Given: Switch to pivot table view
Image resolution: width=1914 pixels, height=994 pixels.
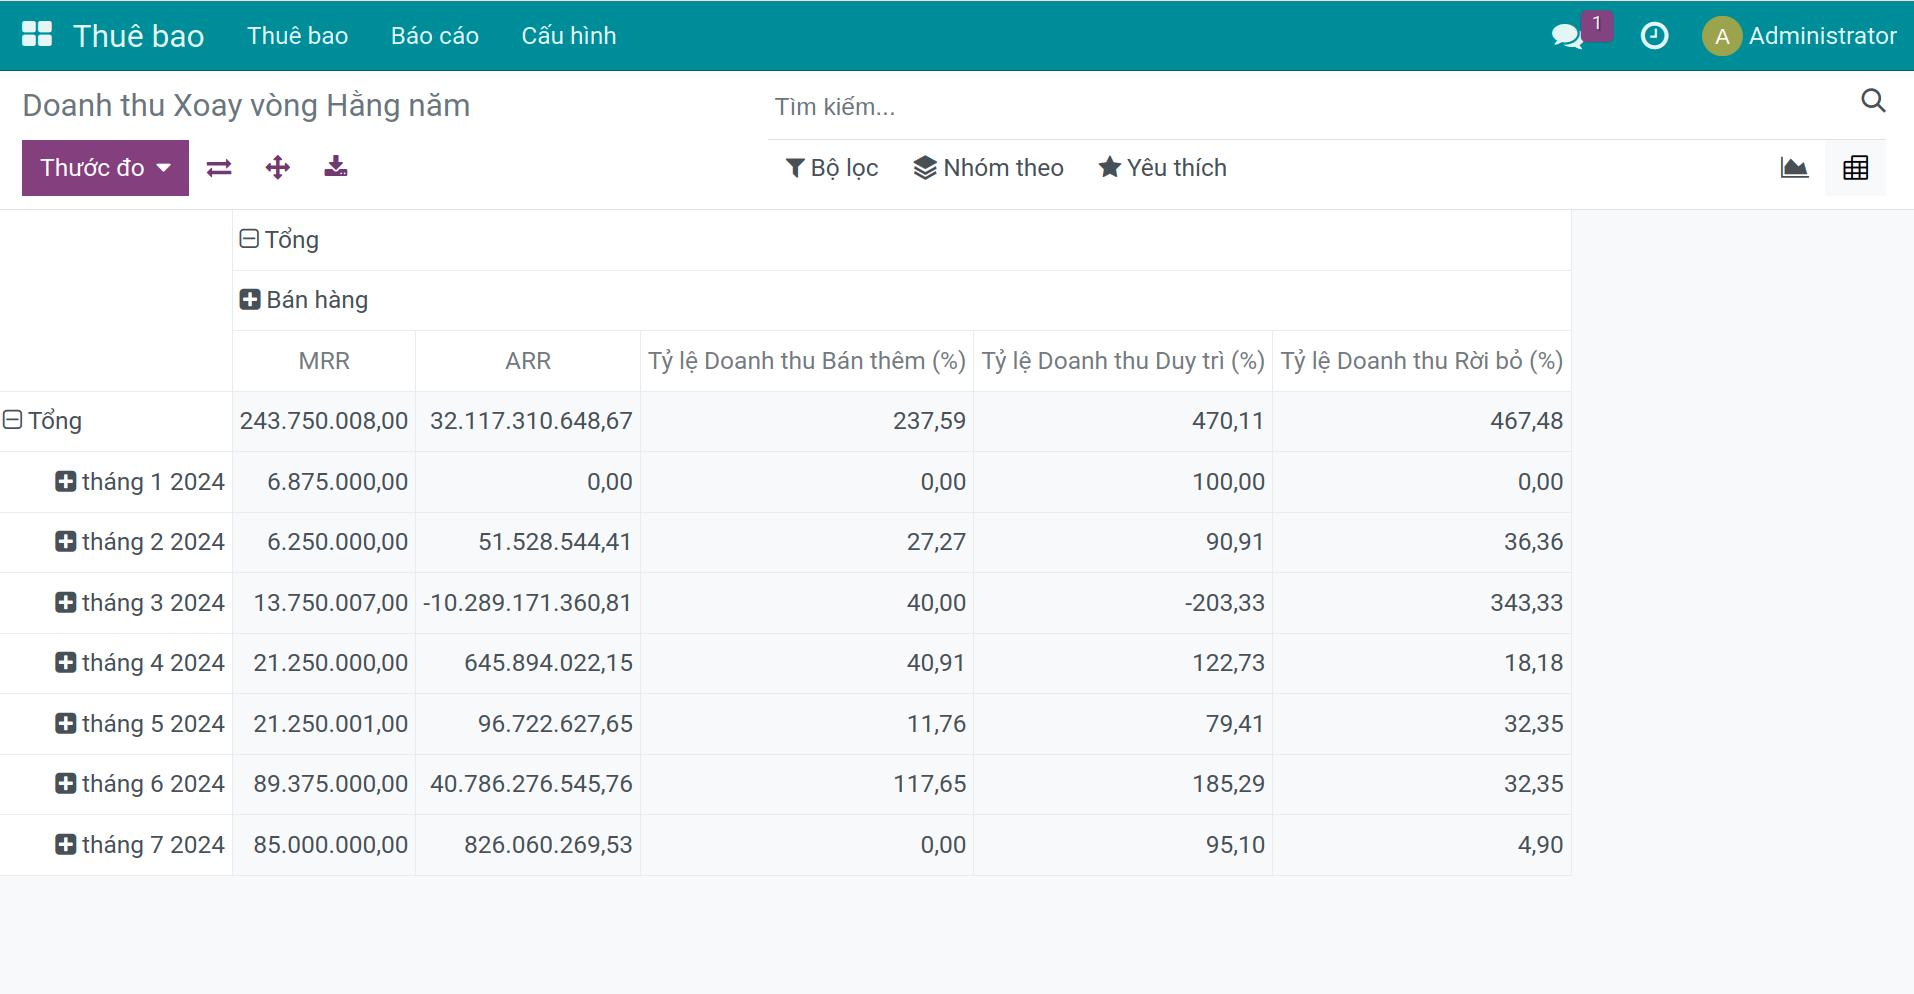Looking at the screenshot, I should [1855, 168].
